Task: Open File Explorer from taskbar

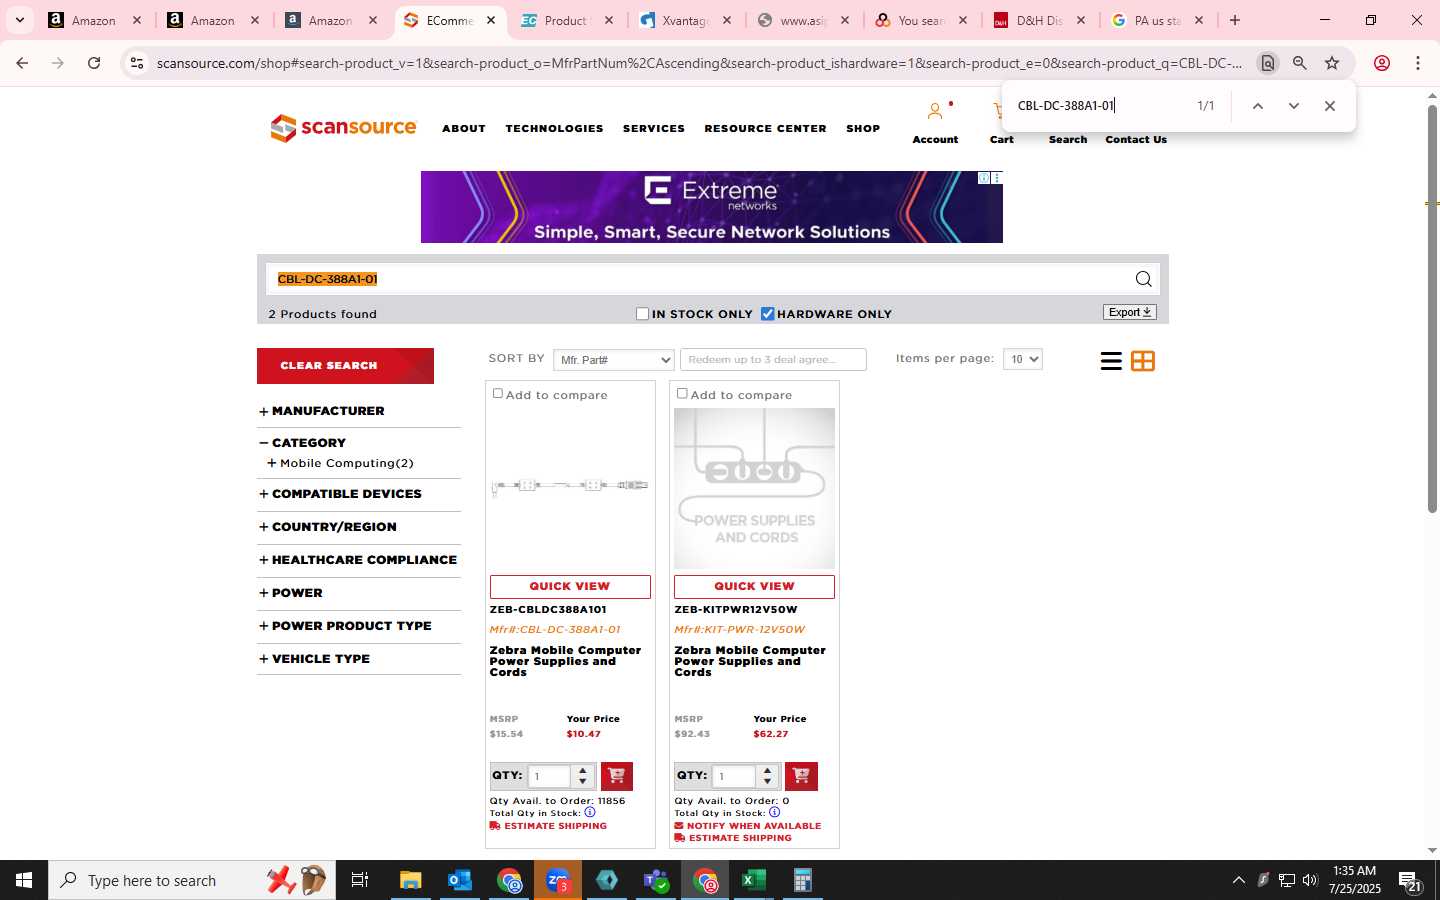Action: [411, 880]
